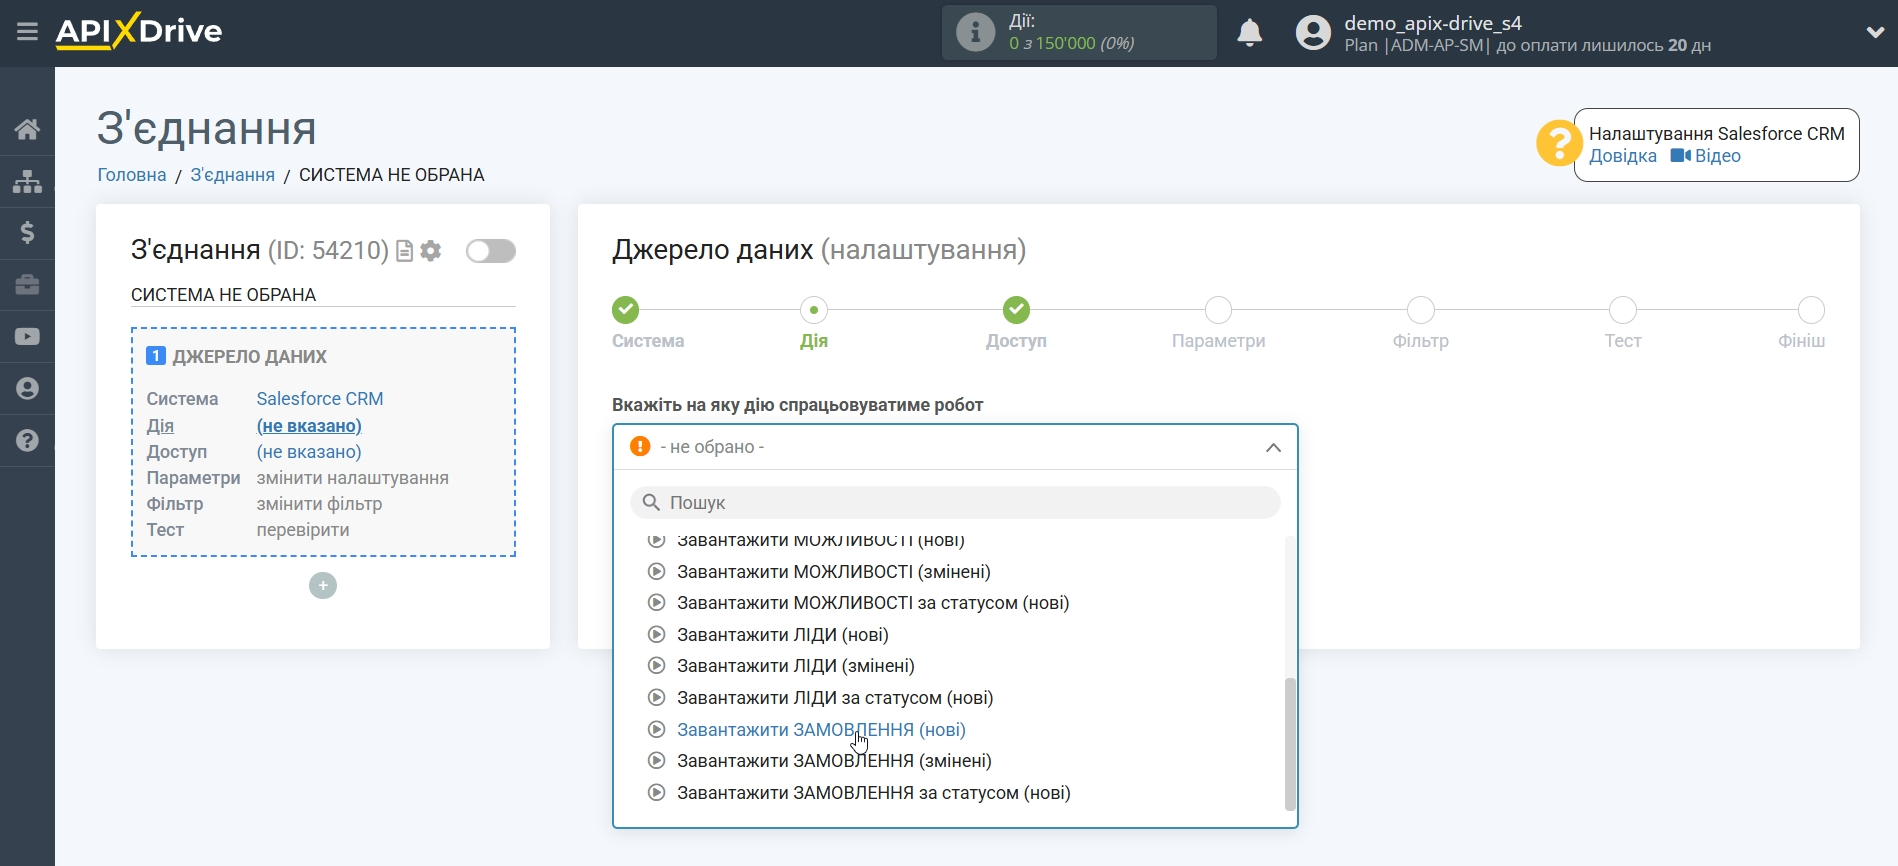Image resolution: width=1898 pixels, height=866 pixels.
Task: Open the З'єднання breadcrumb link
Action: pos(232,175)
